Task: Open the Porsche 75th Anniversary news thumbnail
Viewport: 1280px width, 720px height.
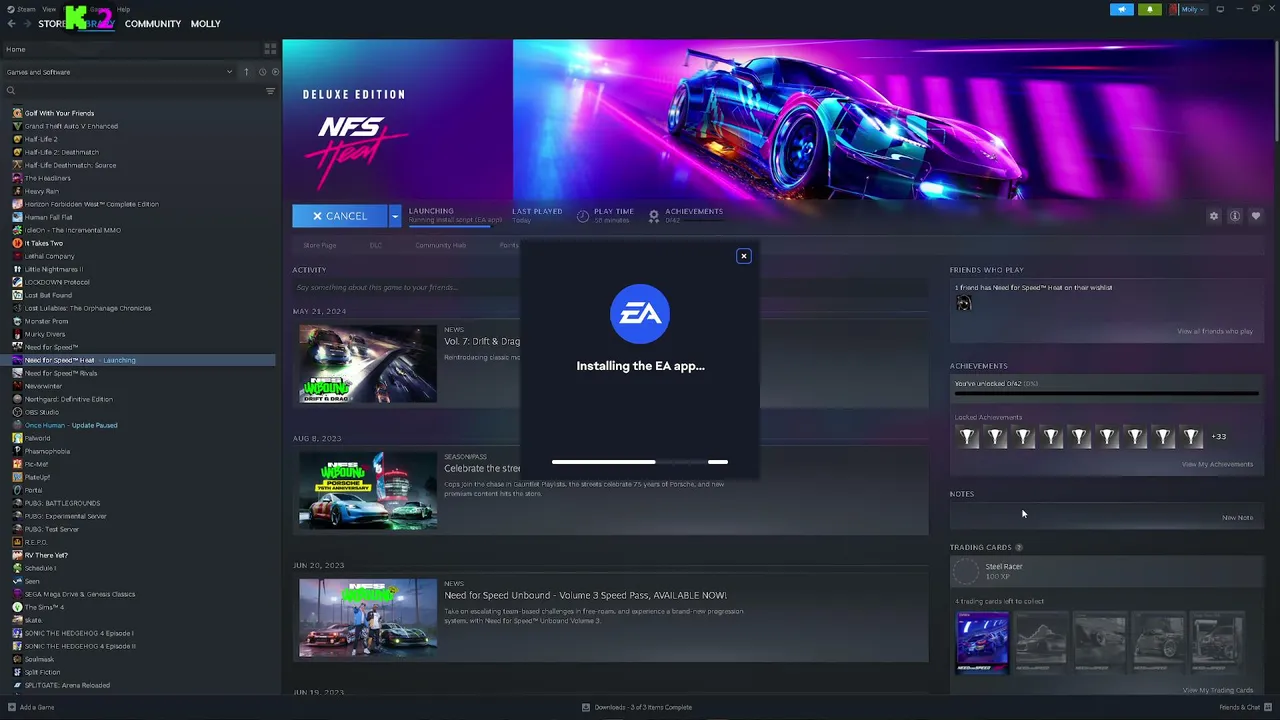Action: point(368,491)
